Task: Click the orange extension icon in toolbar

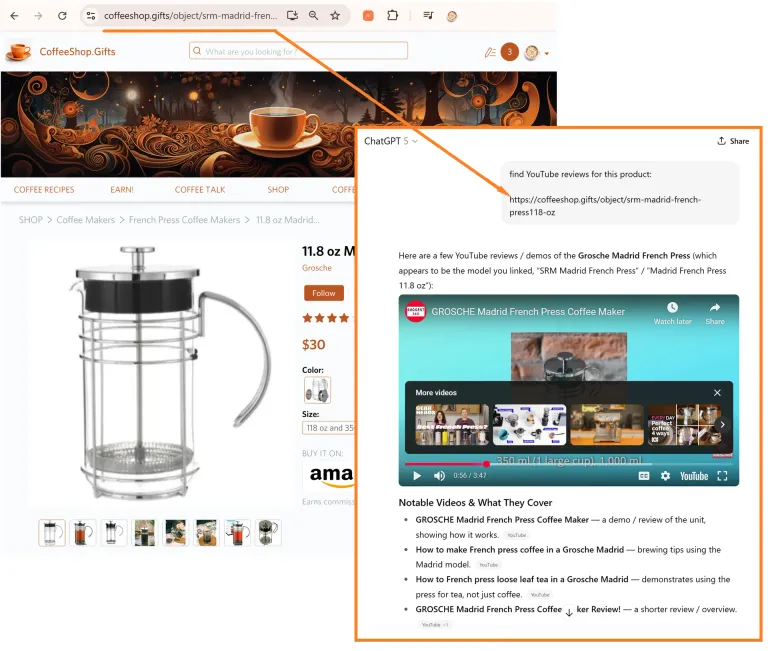Action: coord(368,16)
